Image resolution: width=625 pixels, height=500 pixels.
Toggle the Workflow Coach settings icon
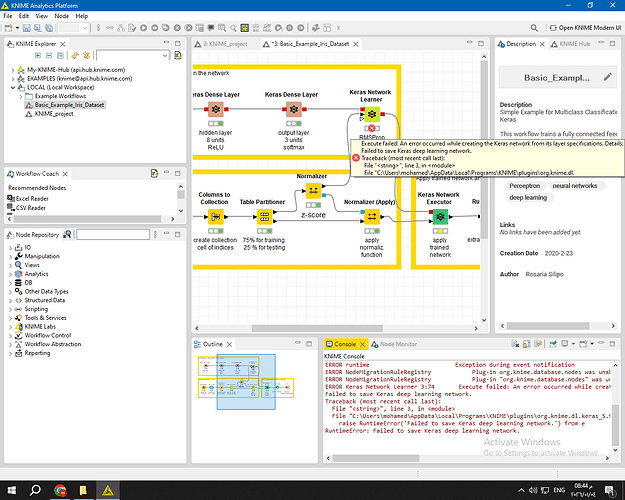(x=154, y=173)
